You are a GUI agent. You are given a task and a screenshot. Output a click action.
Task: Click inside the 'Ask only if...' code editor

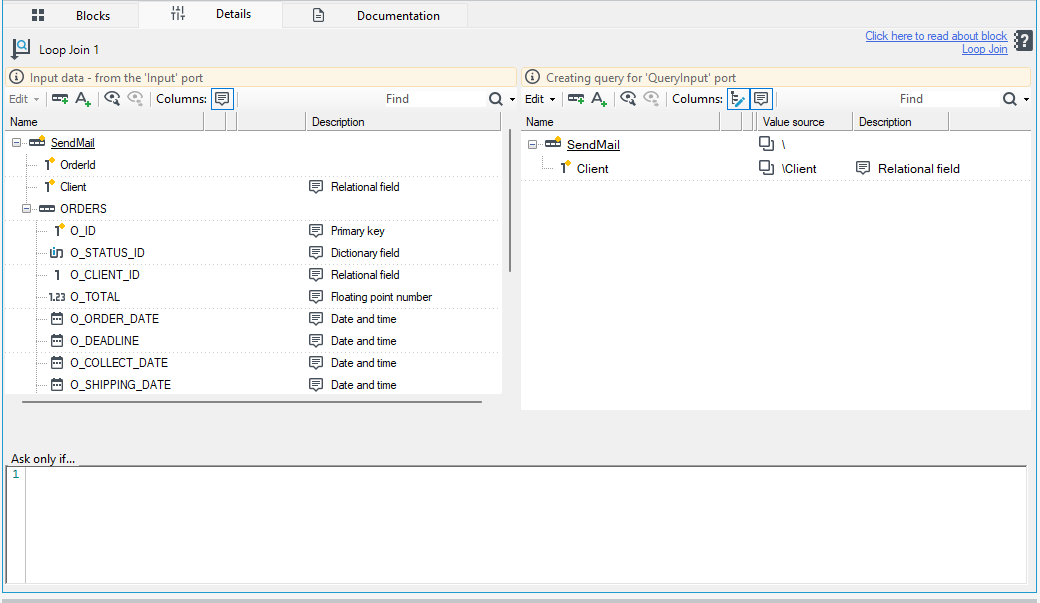[x=526, y=525]
